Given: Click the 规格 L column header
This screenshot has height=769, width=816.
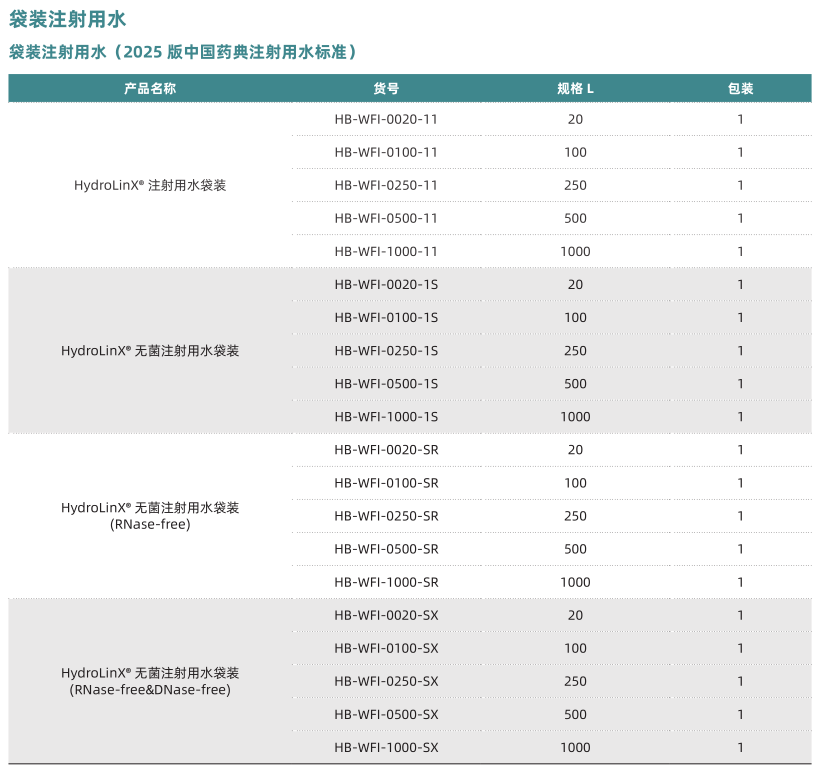Looking at the screenshot, I should tap(575, 88).
